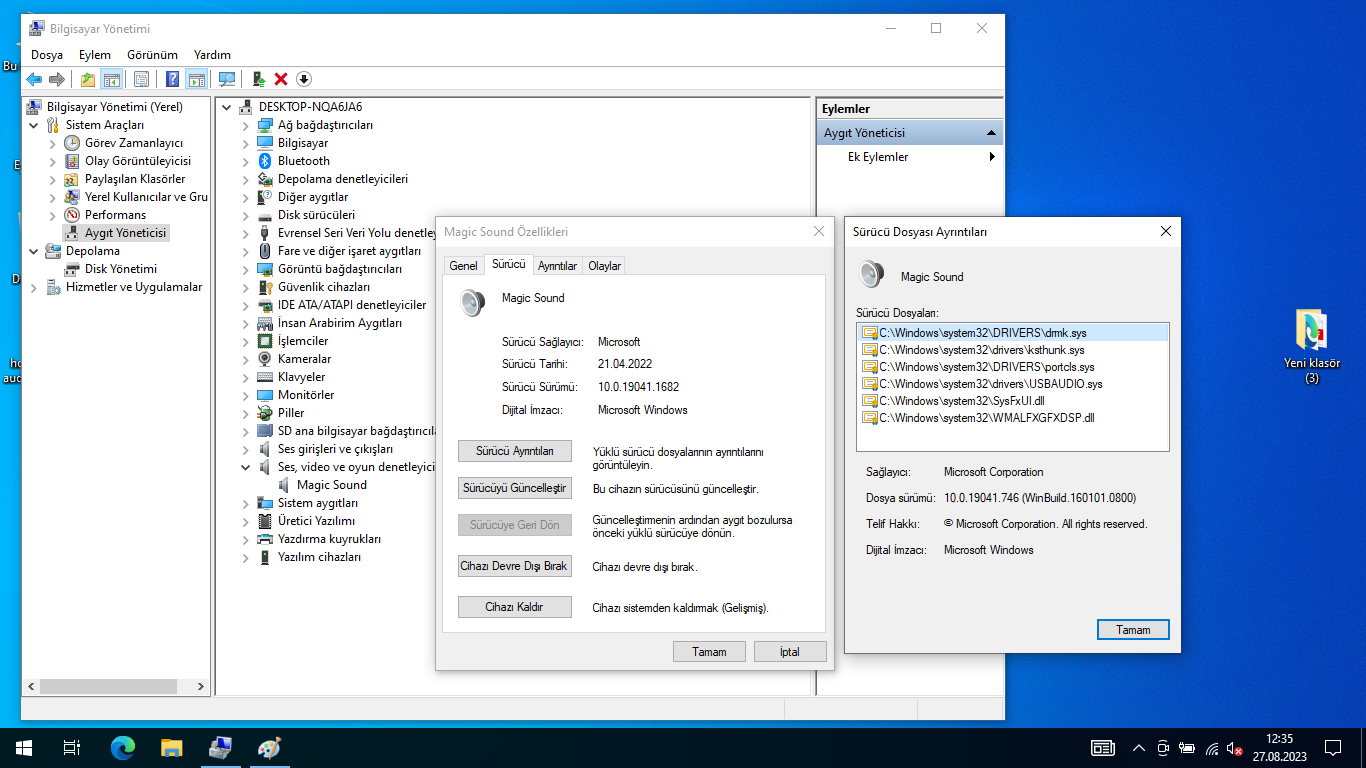Switch to the Genel tab
This screenshot has width=1366, height=768.
tap(463, 266)
